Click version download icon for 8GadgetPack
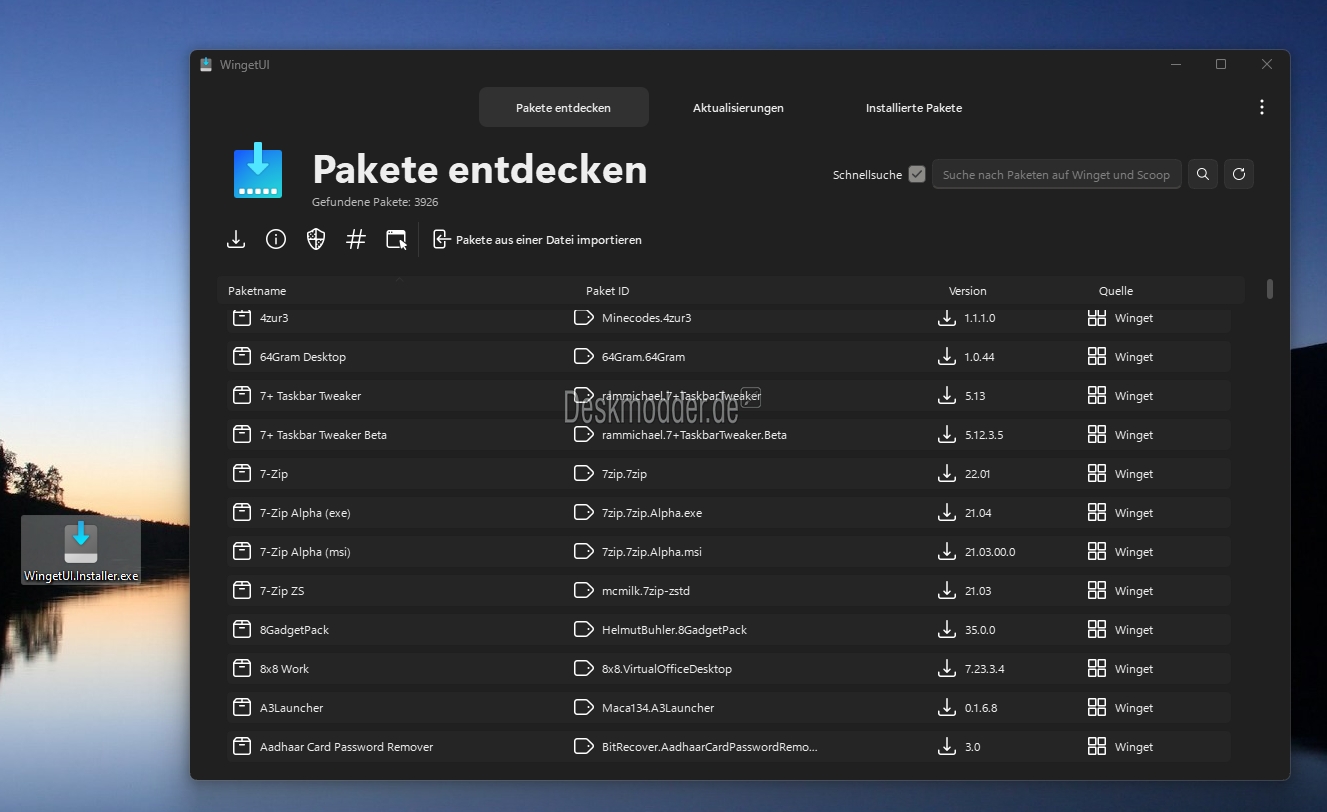 [x=947, y=629]
